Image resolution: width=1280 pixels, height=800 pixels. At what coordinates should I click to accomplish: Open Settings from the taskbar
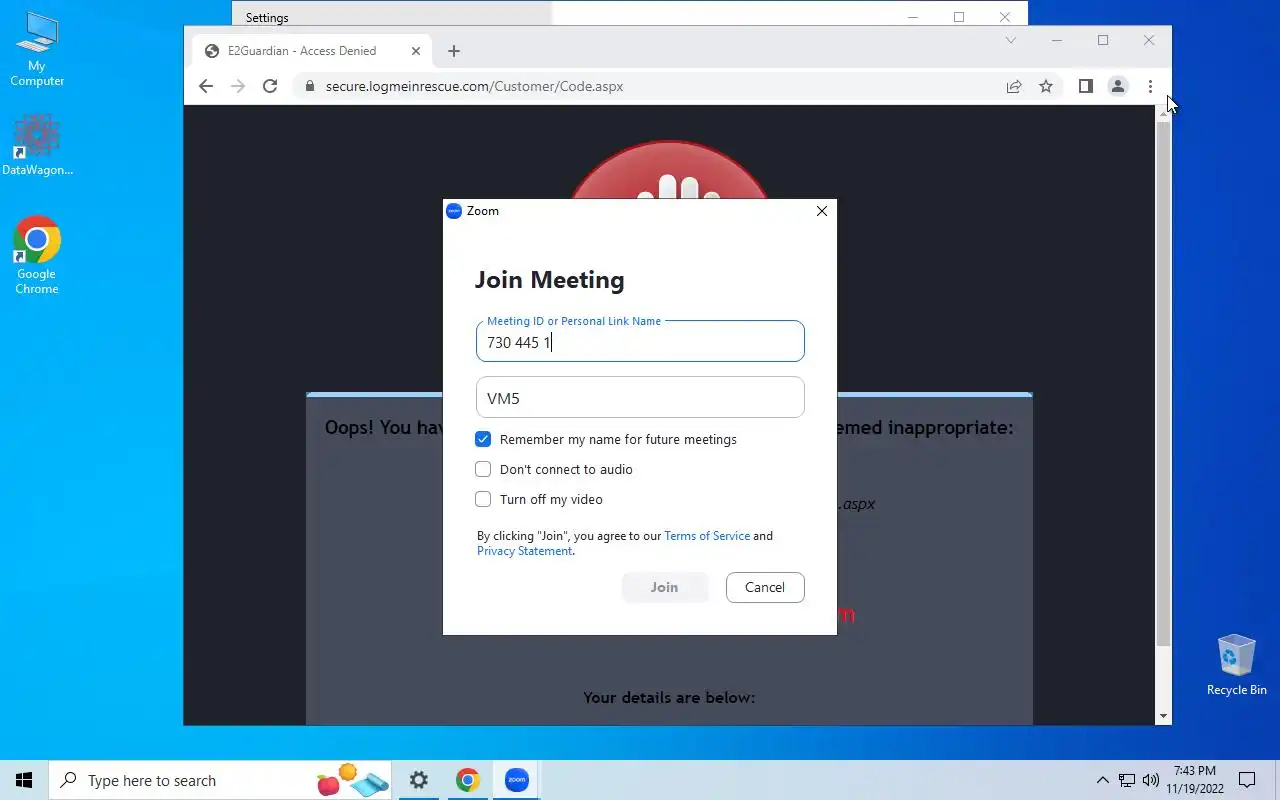(419, 780)
